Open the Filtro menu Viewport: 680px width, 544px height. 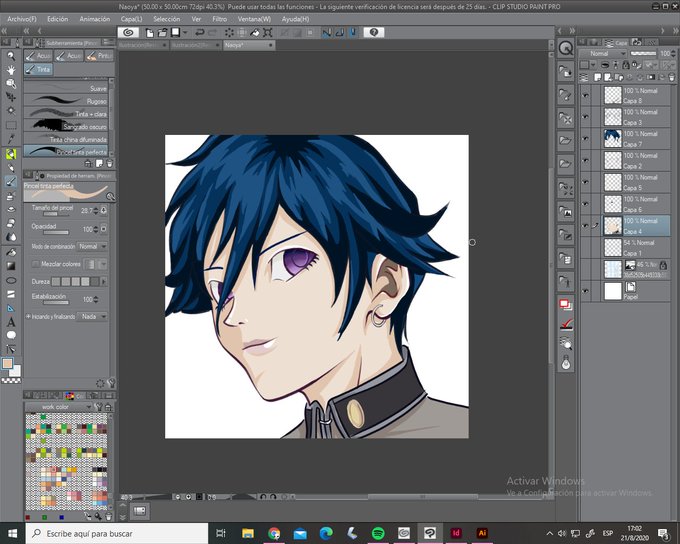[x=220, y=19]
